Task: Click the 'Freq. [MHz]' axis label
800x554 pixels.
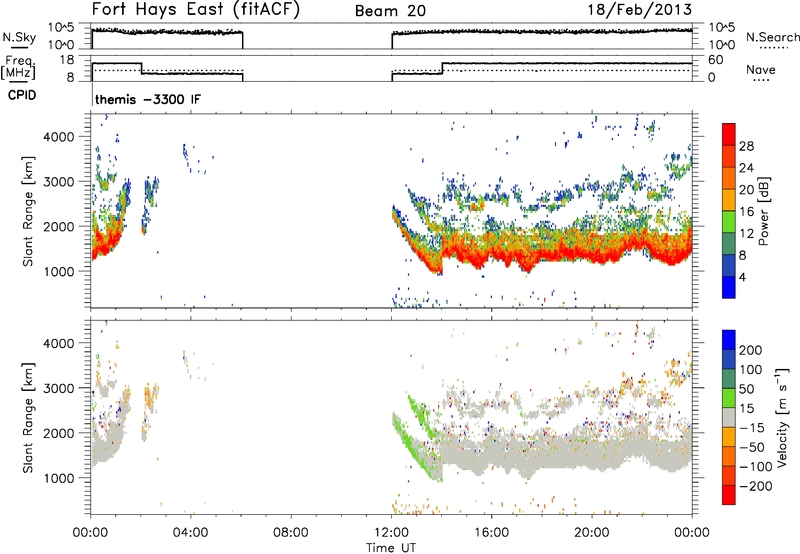Action: pyautogui.click(x=18, y=67)
